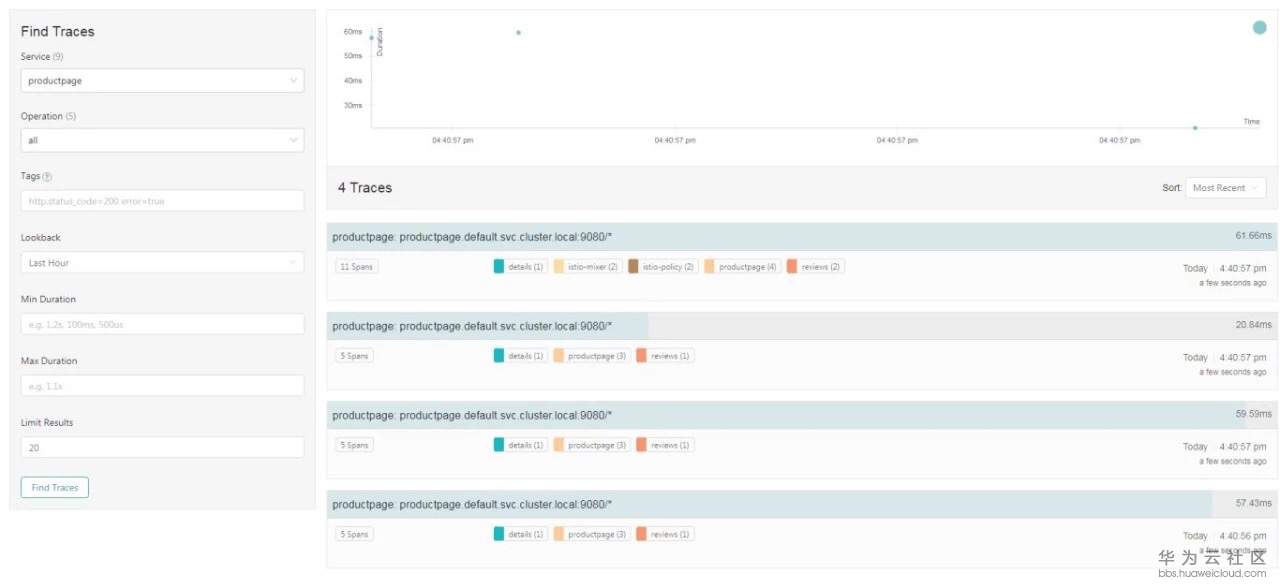This screenshot has width=1280, height=588.
Task: Focus the Max Duration input field
Action: (x=162, y=385)
